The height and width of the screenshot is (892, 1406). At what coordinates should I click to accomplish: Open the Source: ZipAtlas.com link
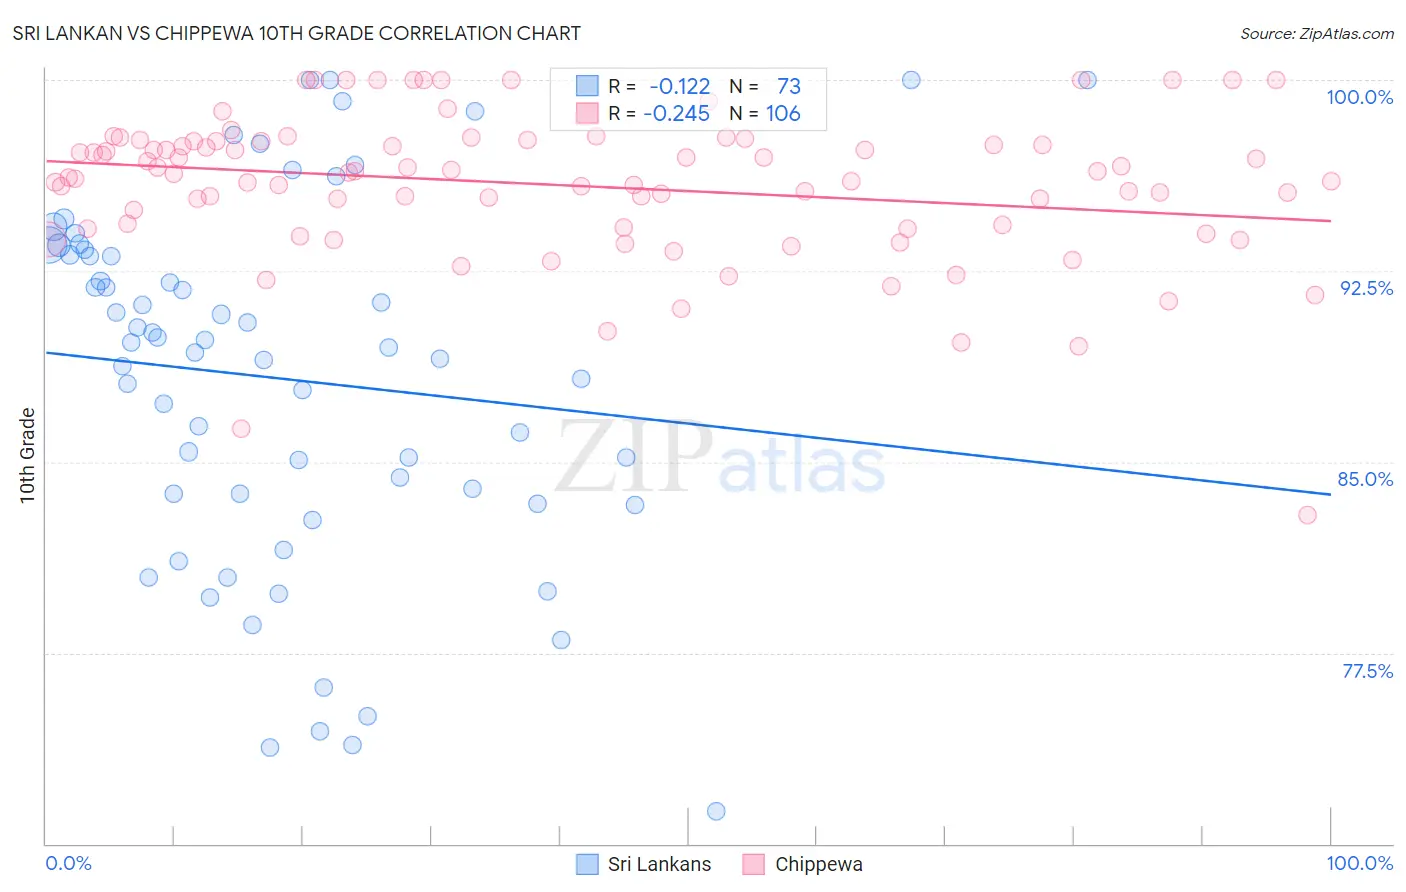1317,33
